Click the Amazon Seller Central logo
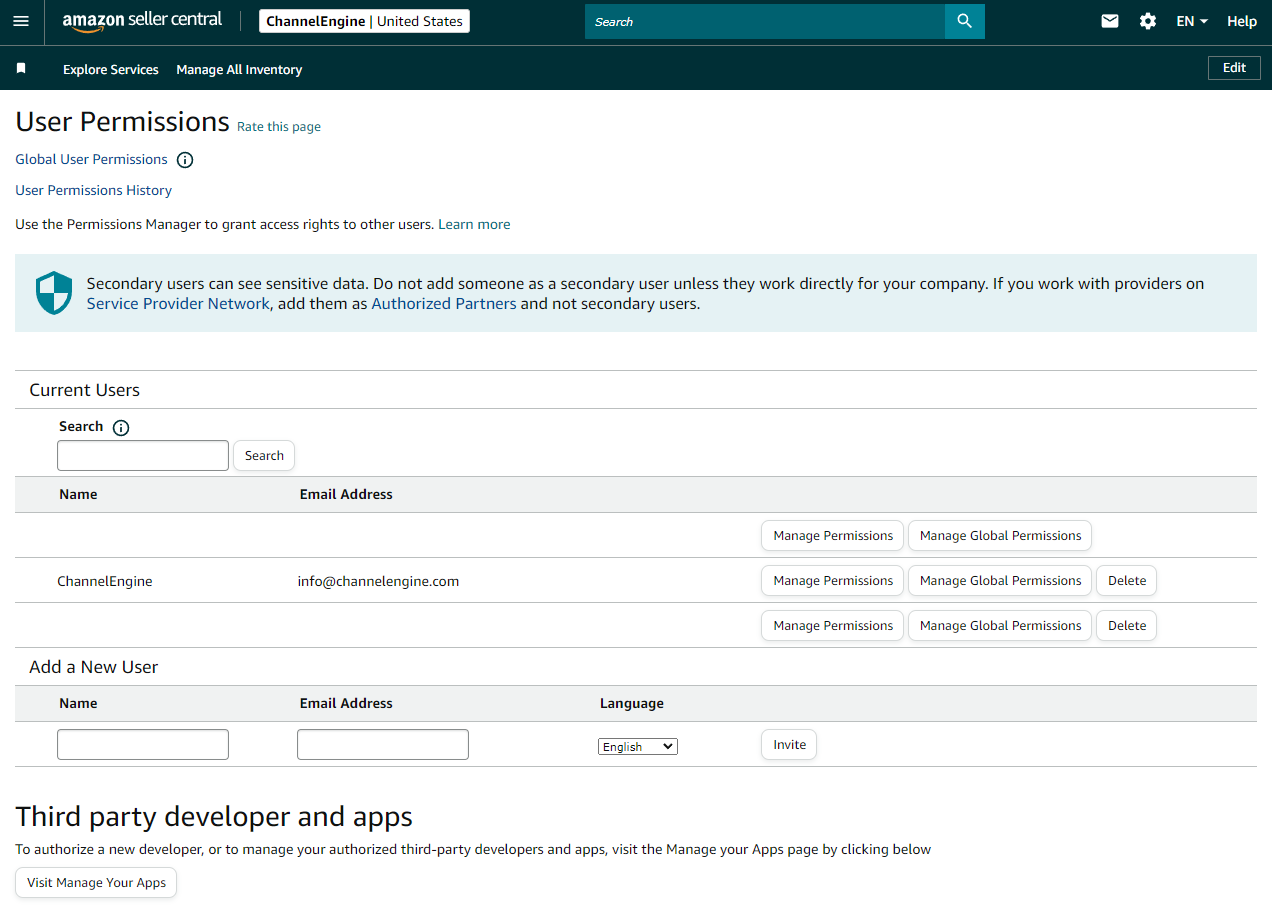The width and height of the screenshot is (1272, 905). pos(142,21)
